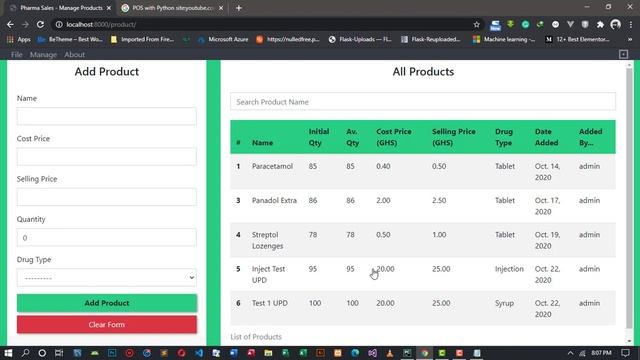Bookmark this page with the star icon
The height and width of the screenshot is (360, 640).
tap(476, 24)
